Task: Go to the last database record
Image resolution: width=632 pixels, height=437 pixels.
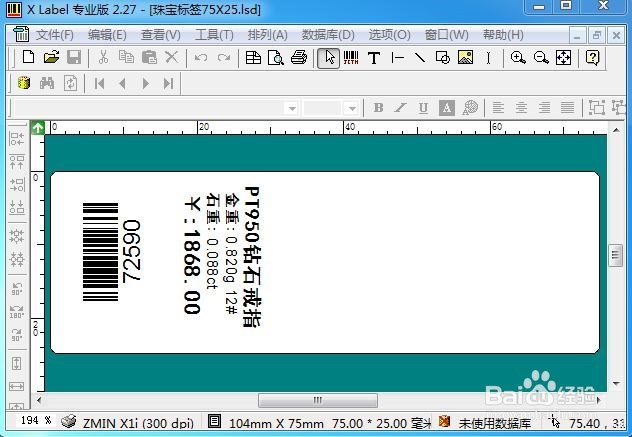Action: pos(168,84)
